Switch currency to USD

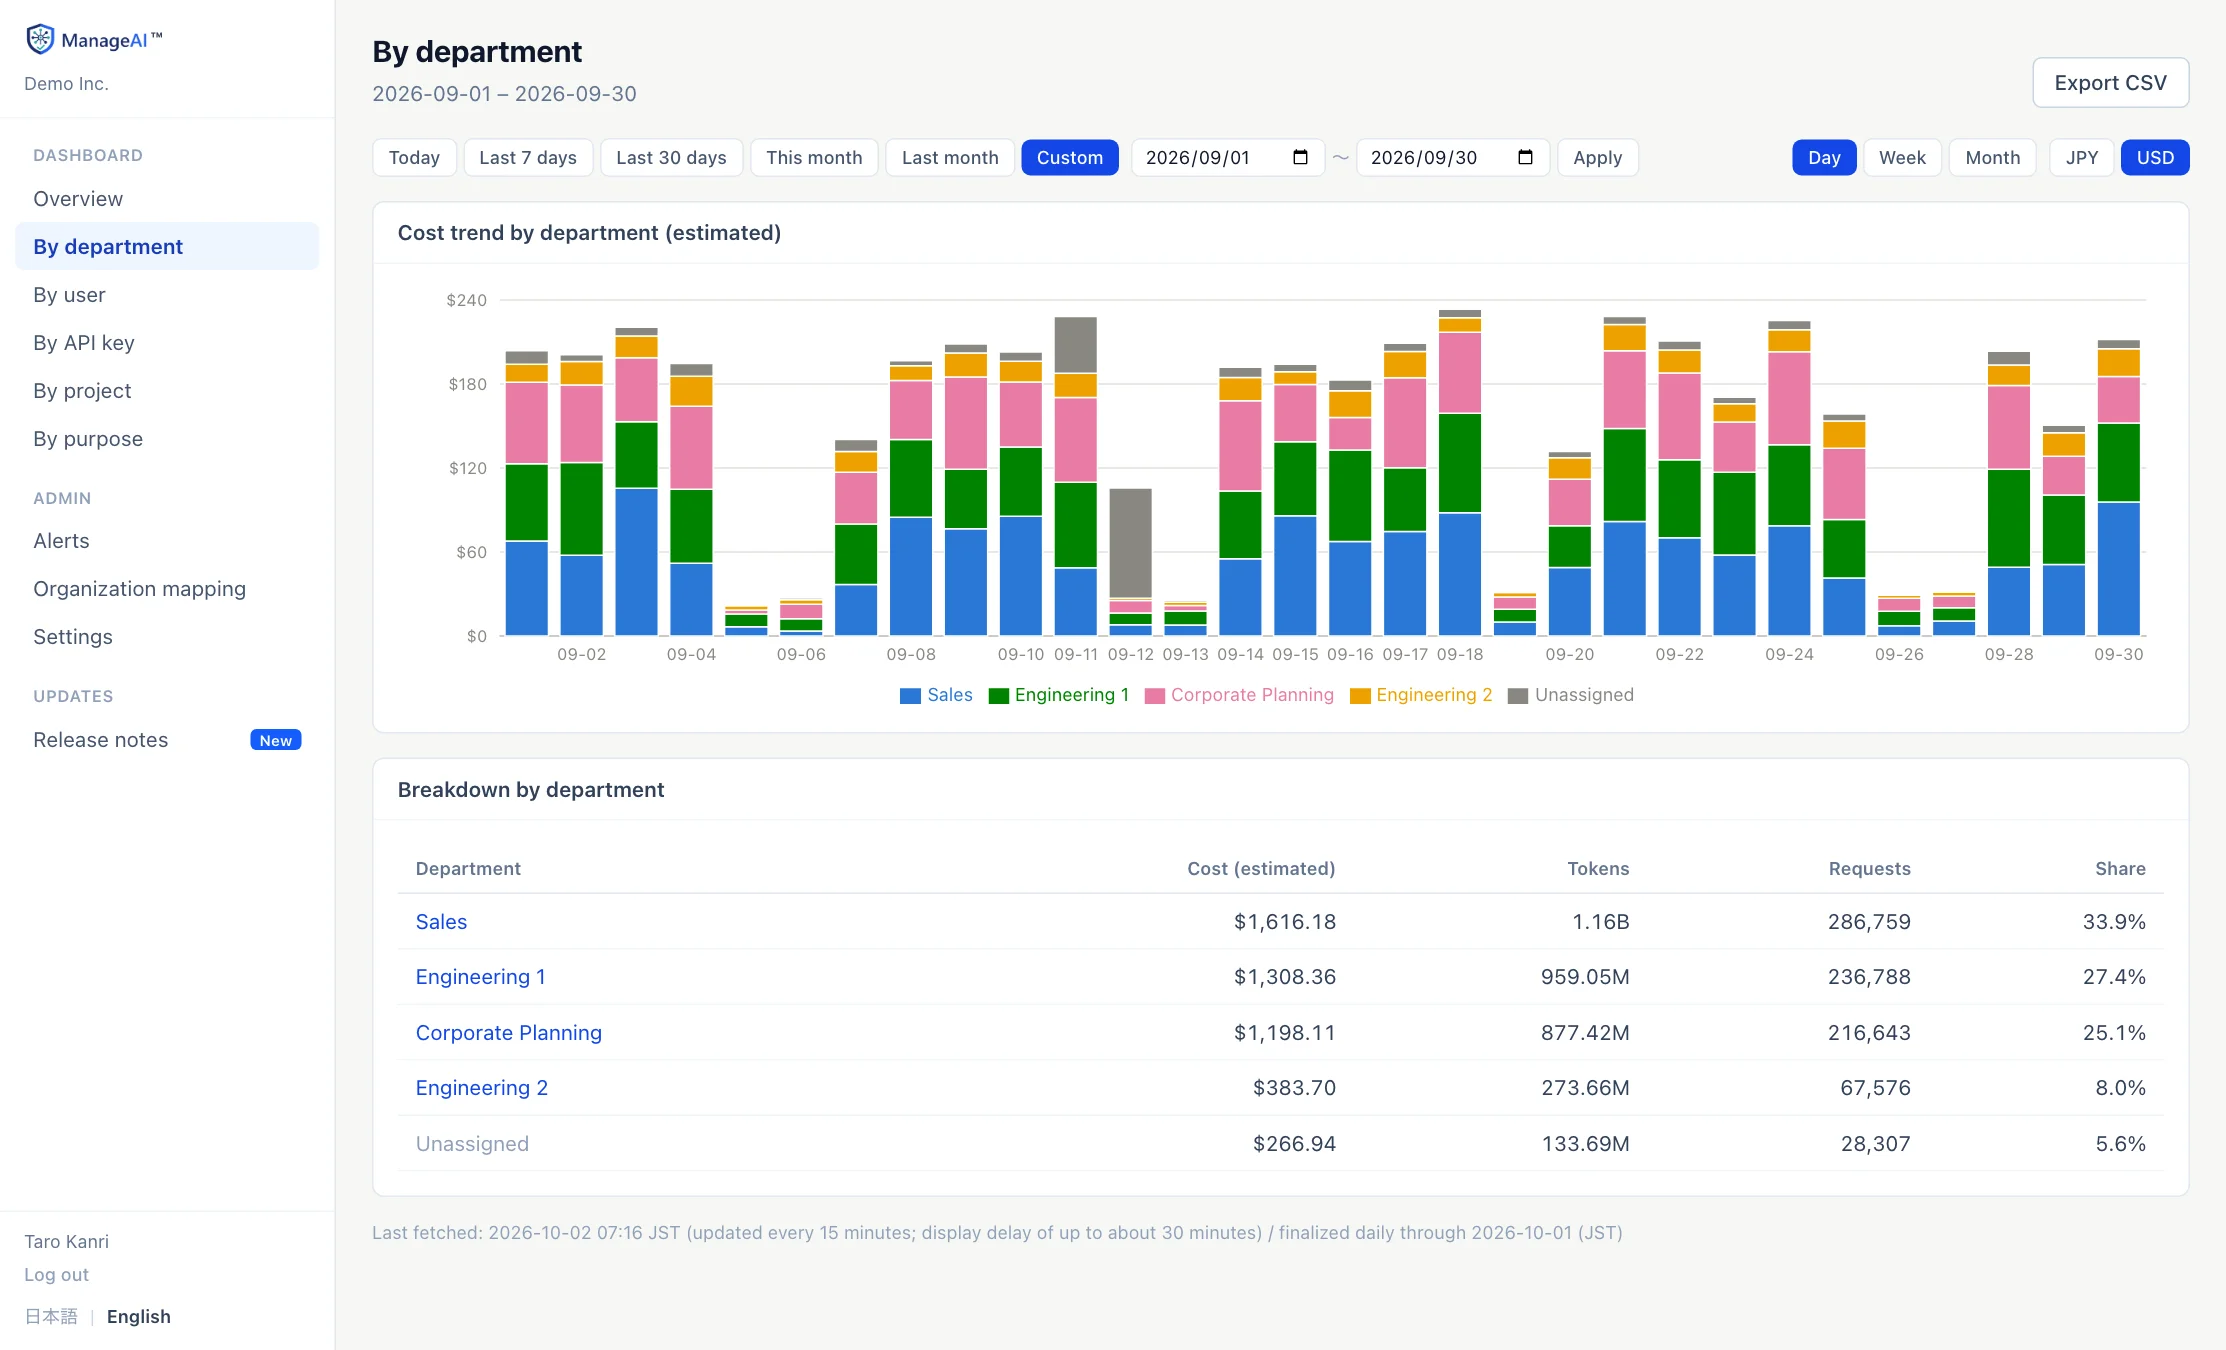pyautogui.click(x=2155, y=157)
